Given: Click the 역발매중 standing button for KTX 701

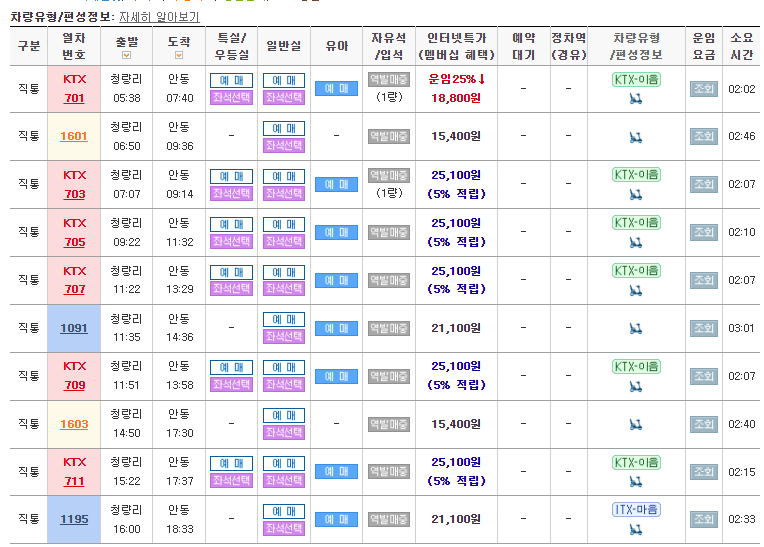Looking at the screenshot, I should point(389,79).
